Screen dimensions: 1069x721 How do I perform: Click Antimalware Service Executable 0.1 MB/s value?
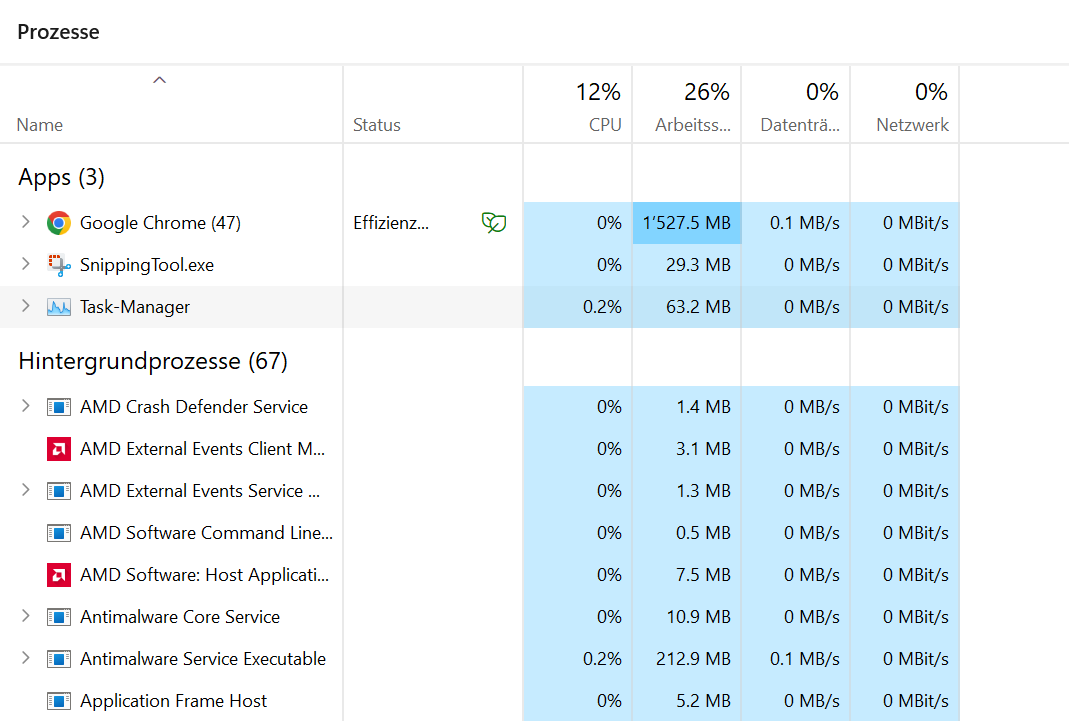804,659
